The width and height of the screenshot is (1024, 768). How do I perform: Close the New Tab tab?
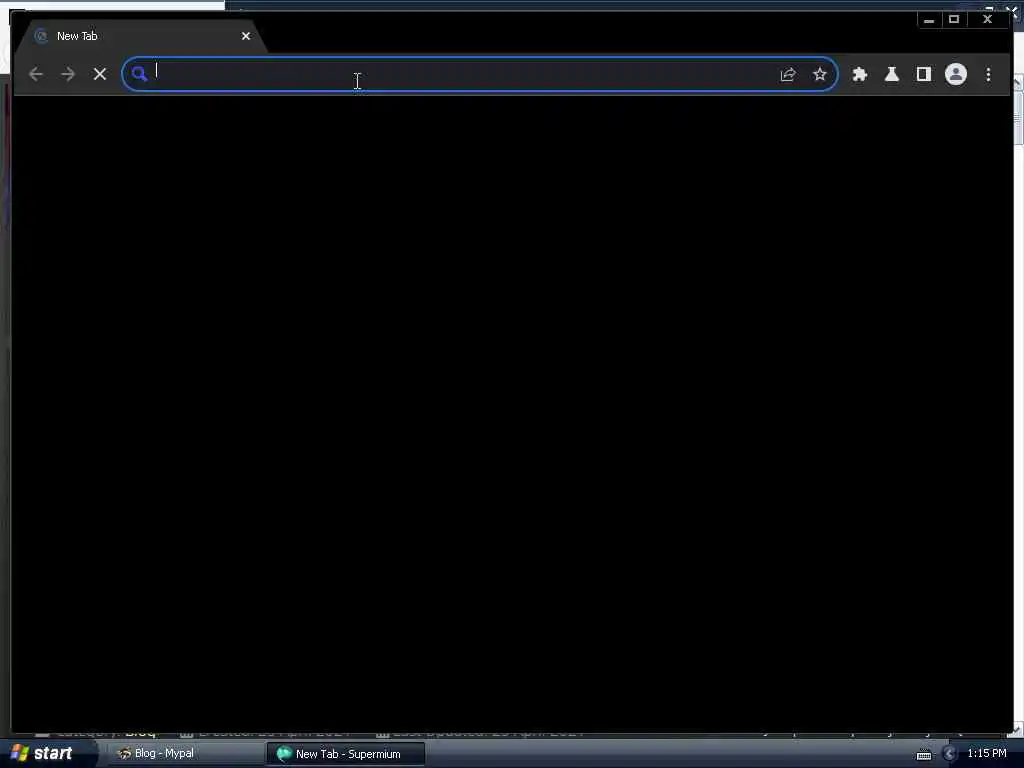(246, 37)
